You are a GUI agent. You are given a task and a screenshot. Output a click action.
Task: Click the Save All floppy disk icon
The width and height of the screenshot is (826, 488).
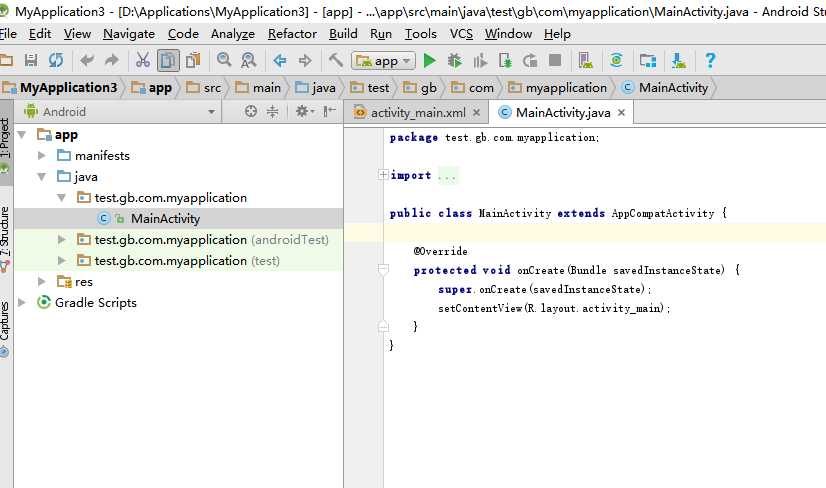click(31, 61)
